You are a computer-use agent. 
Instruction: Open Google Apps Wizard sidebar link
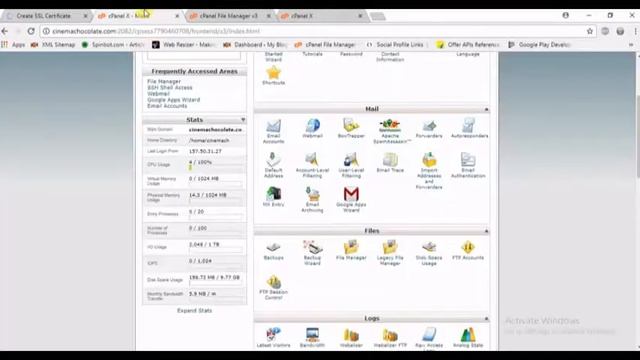coord(173,100)
